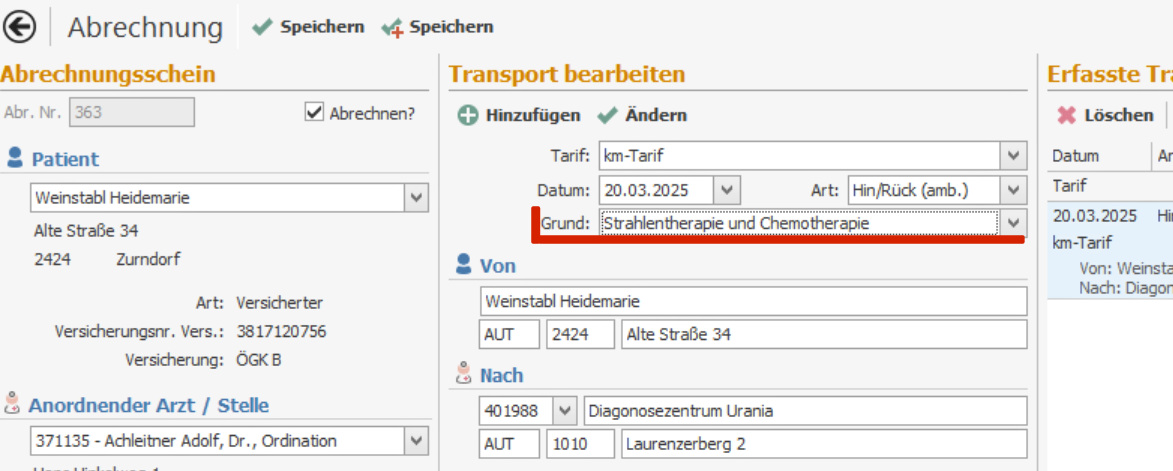Click the back arrow icon

20,27
